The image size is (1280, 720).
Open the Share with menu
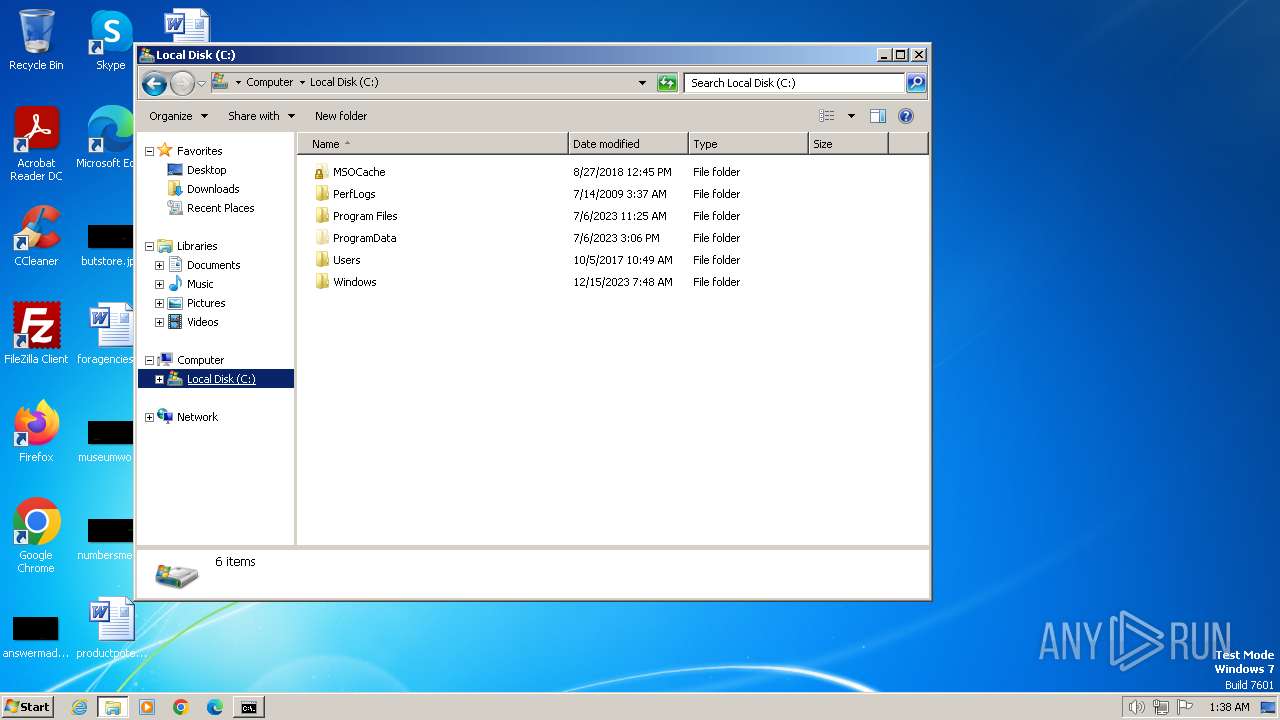click(261, 116)
